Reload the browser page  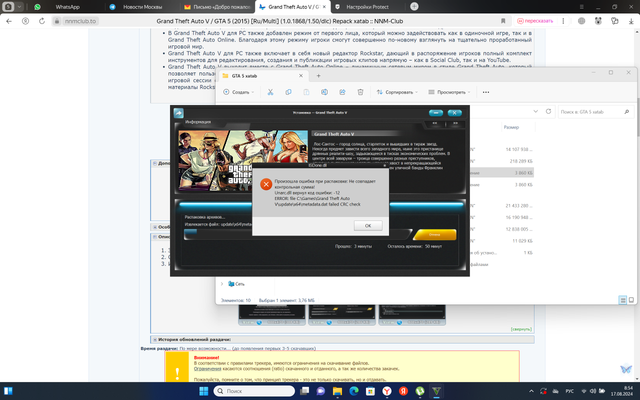(42, 21)
